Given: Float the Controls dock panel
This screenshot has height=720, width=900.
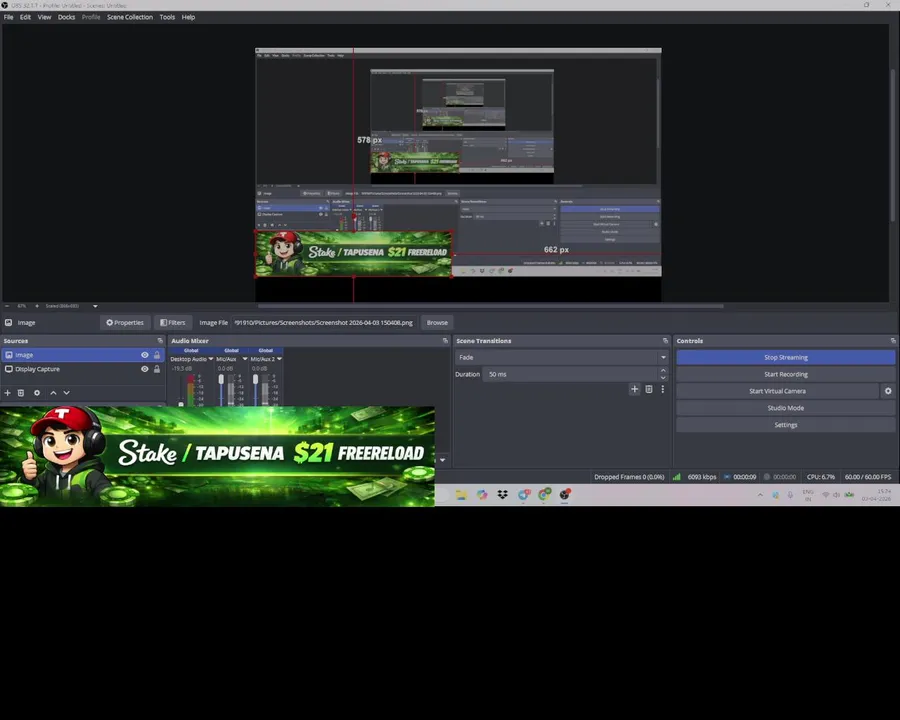Looking at the screenshot, I should (893, 340).
